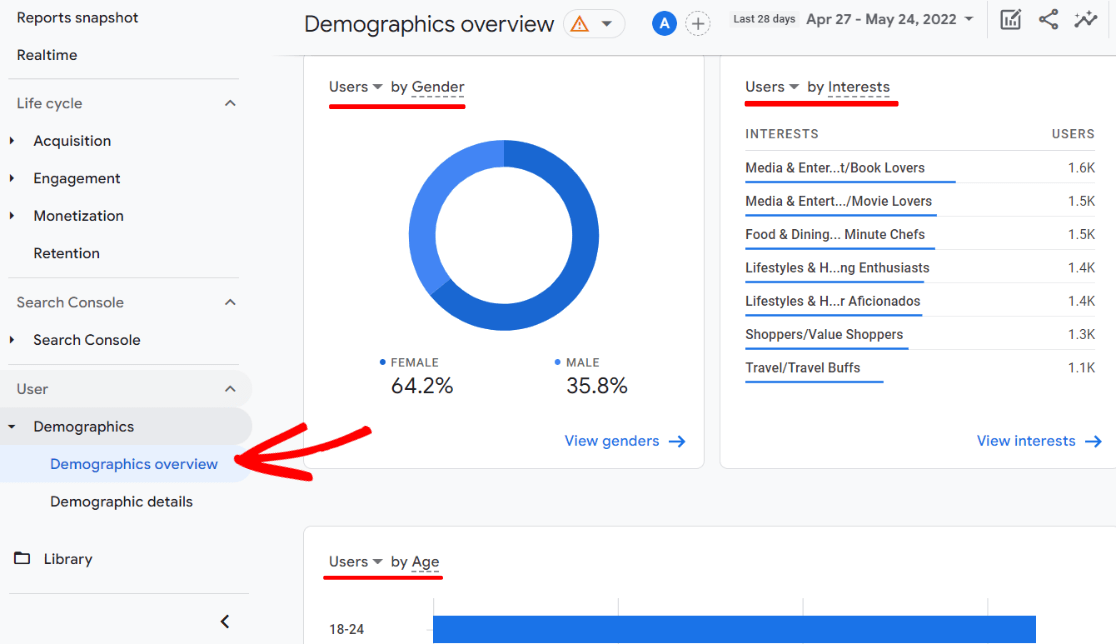Click the Share this report icon
This screenshot has width=1116, height=644.
(x=1048, y=18)
